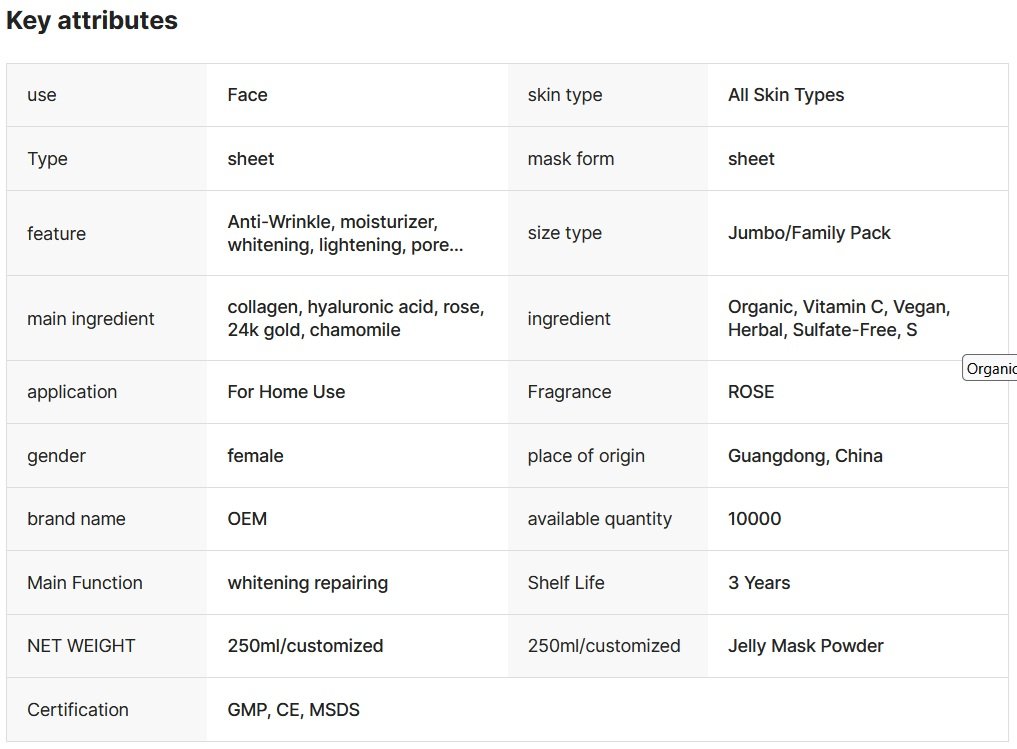Select the "OEM" brand name value
This screenshot has height=749, width=1017.
coord(247,519)
